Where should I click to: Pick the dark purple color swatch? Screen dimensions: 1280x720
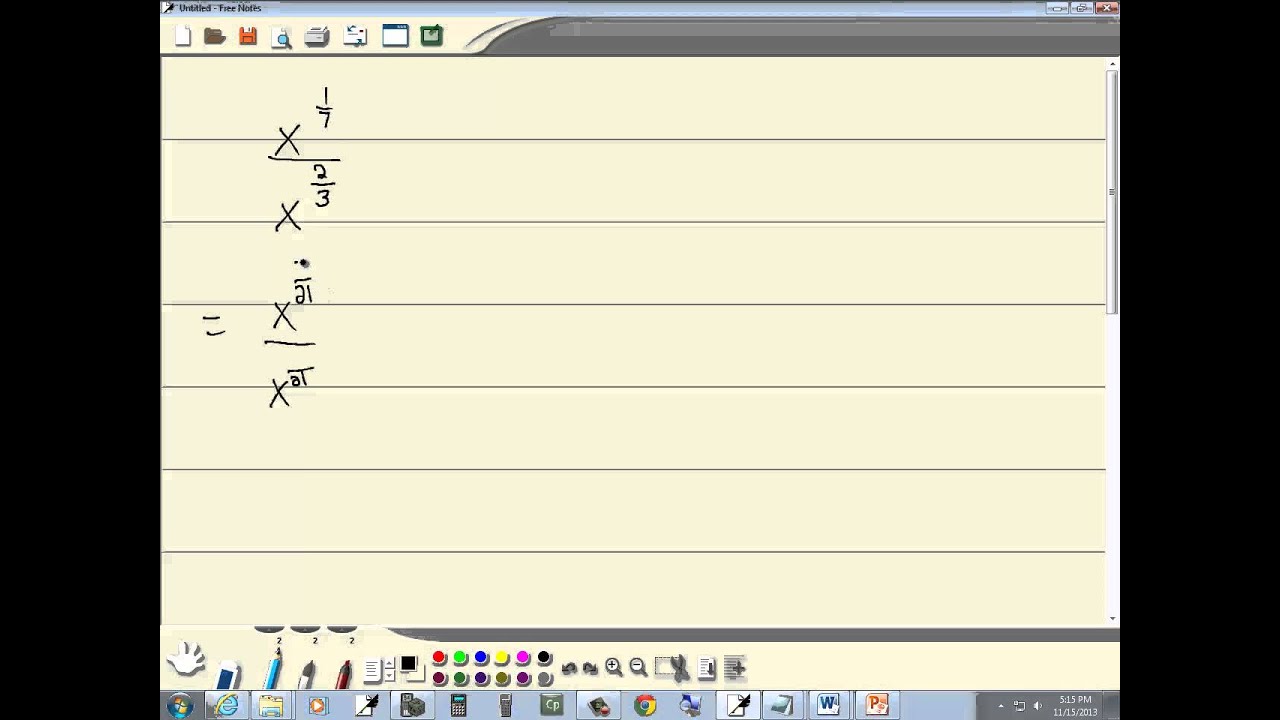481,678
